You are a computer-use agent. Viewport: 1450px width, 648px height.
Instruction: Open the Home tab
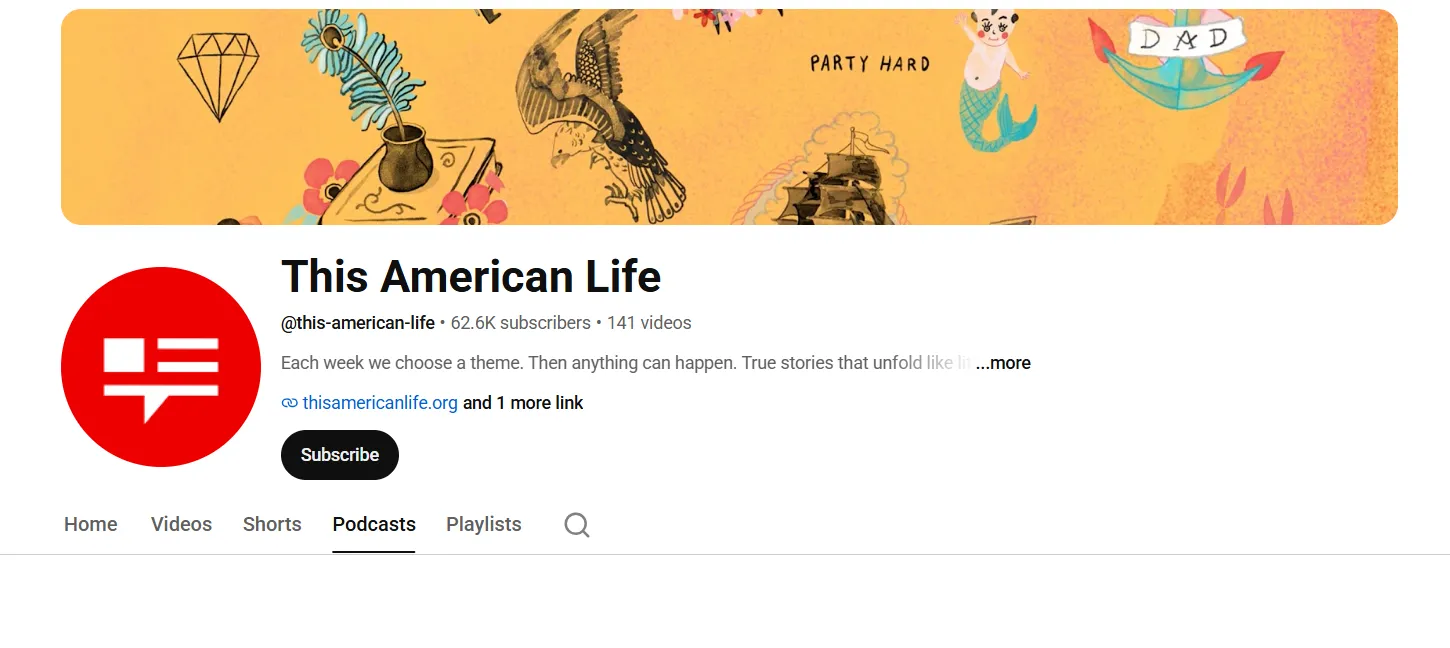click(x=91, y=524)
